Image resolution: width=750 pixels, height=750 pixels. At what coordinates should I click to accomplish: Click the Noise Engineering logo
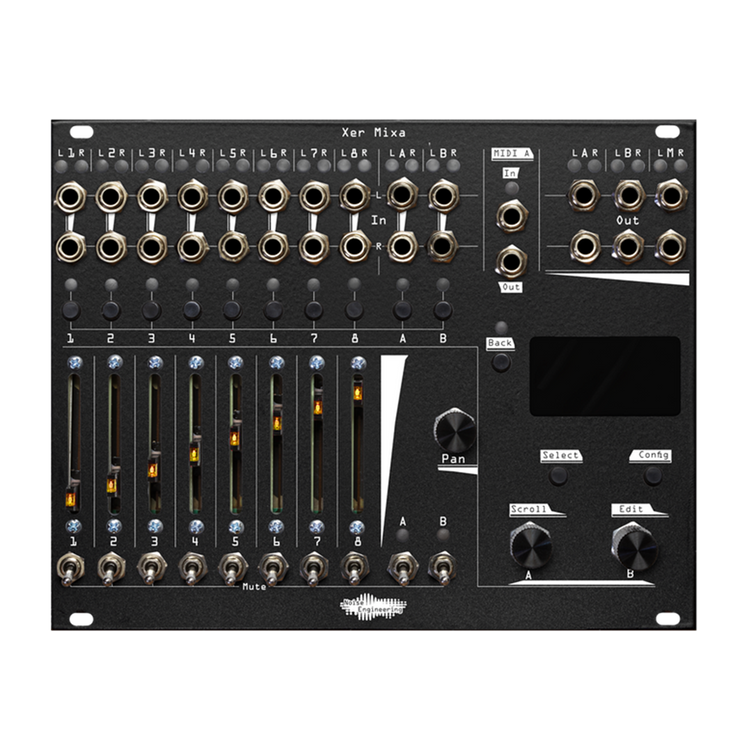[x=373, y=607]
